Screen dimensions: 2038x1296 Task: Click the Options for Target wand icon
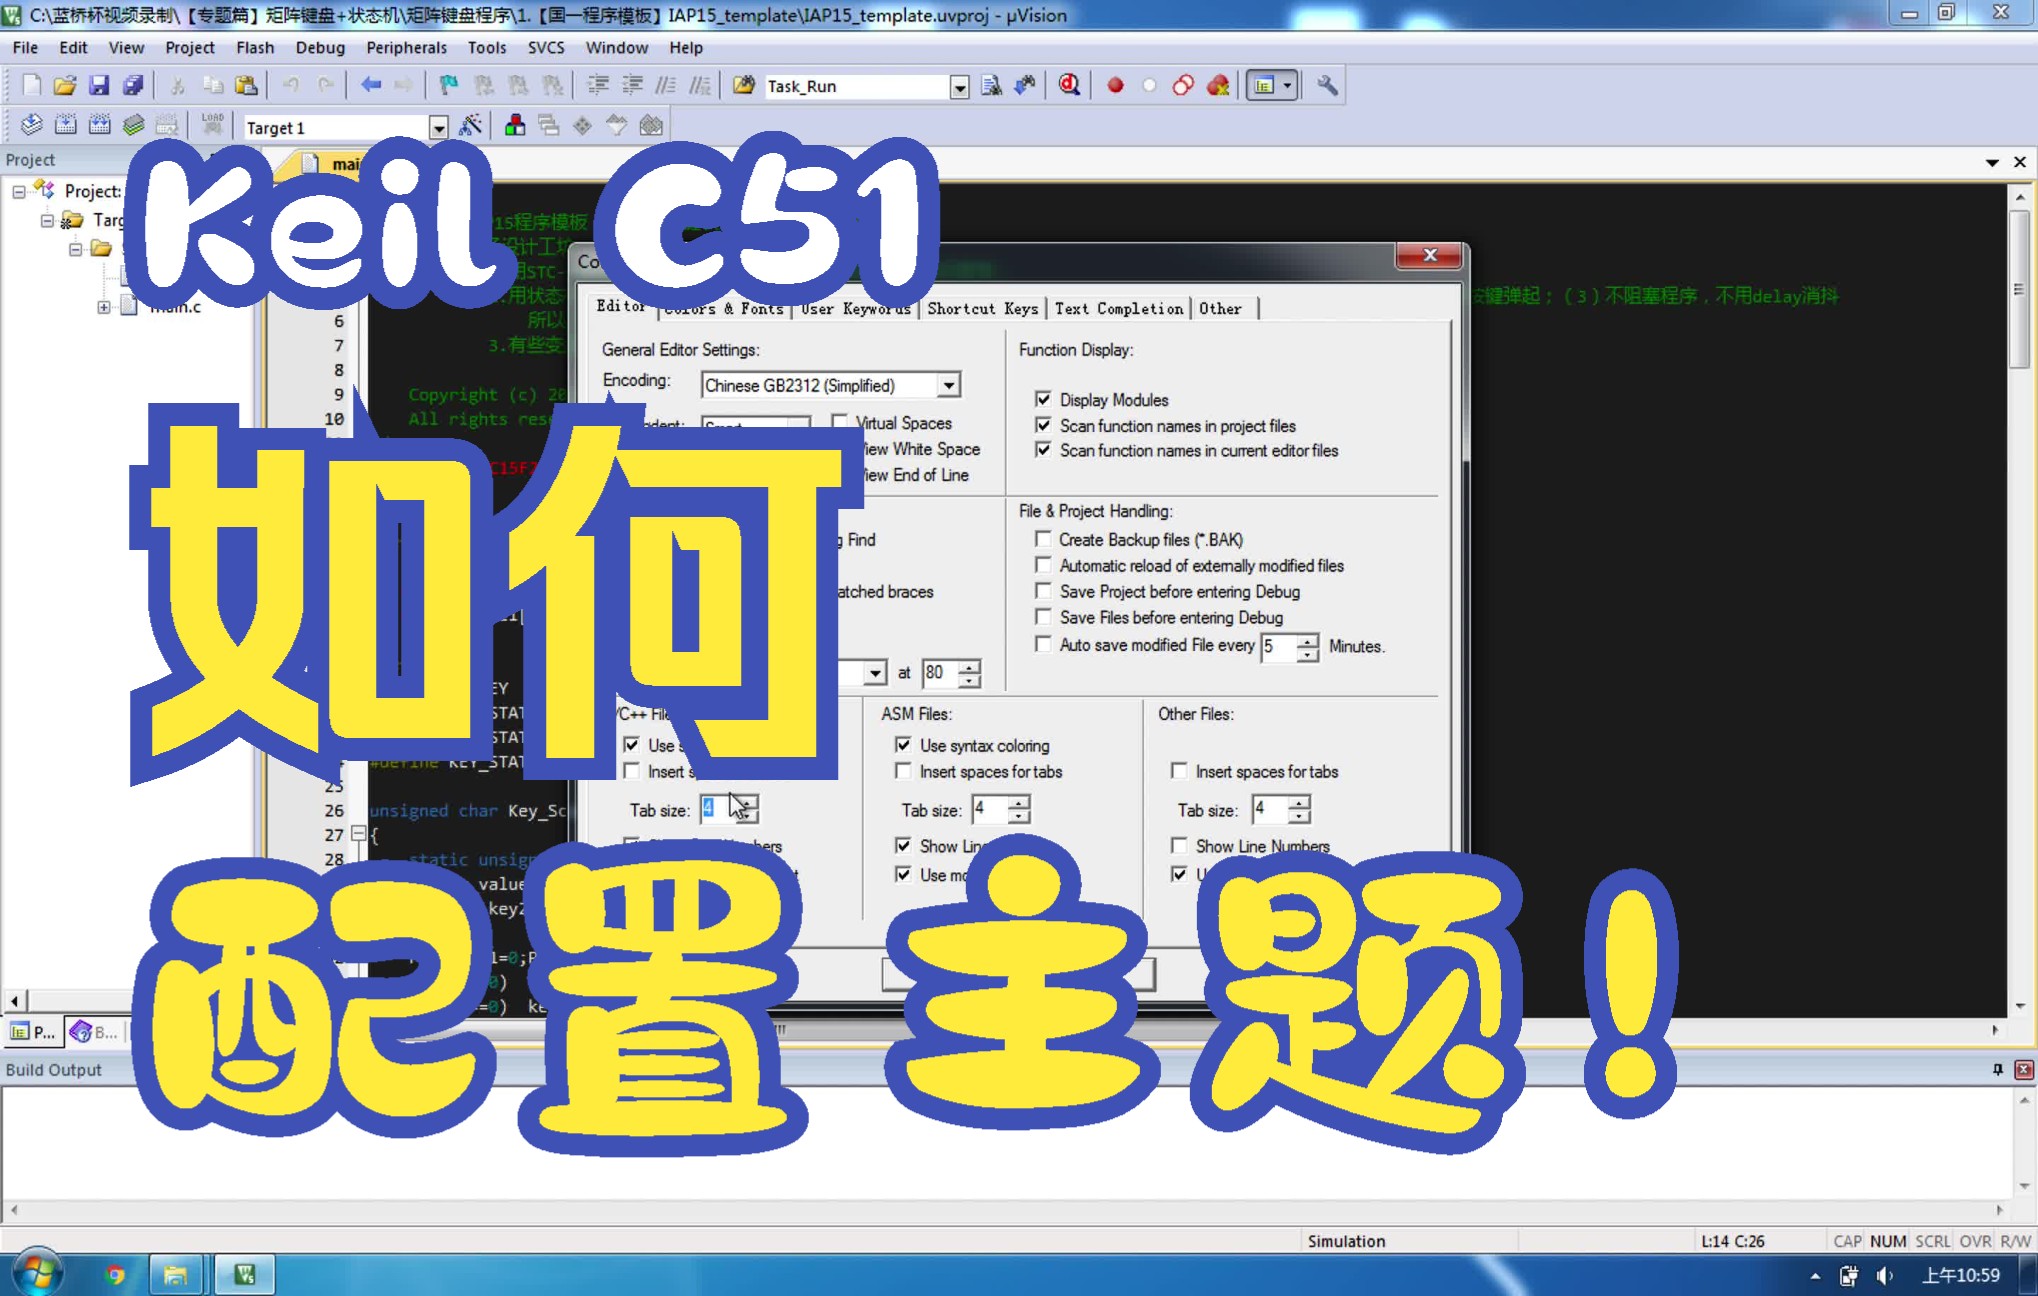pos(470,127)
